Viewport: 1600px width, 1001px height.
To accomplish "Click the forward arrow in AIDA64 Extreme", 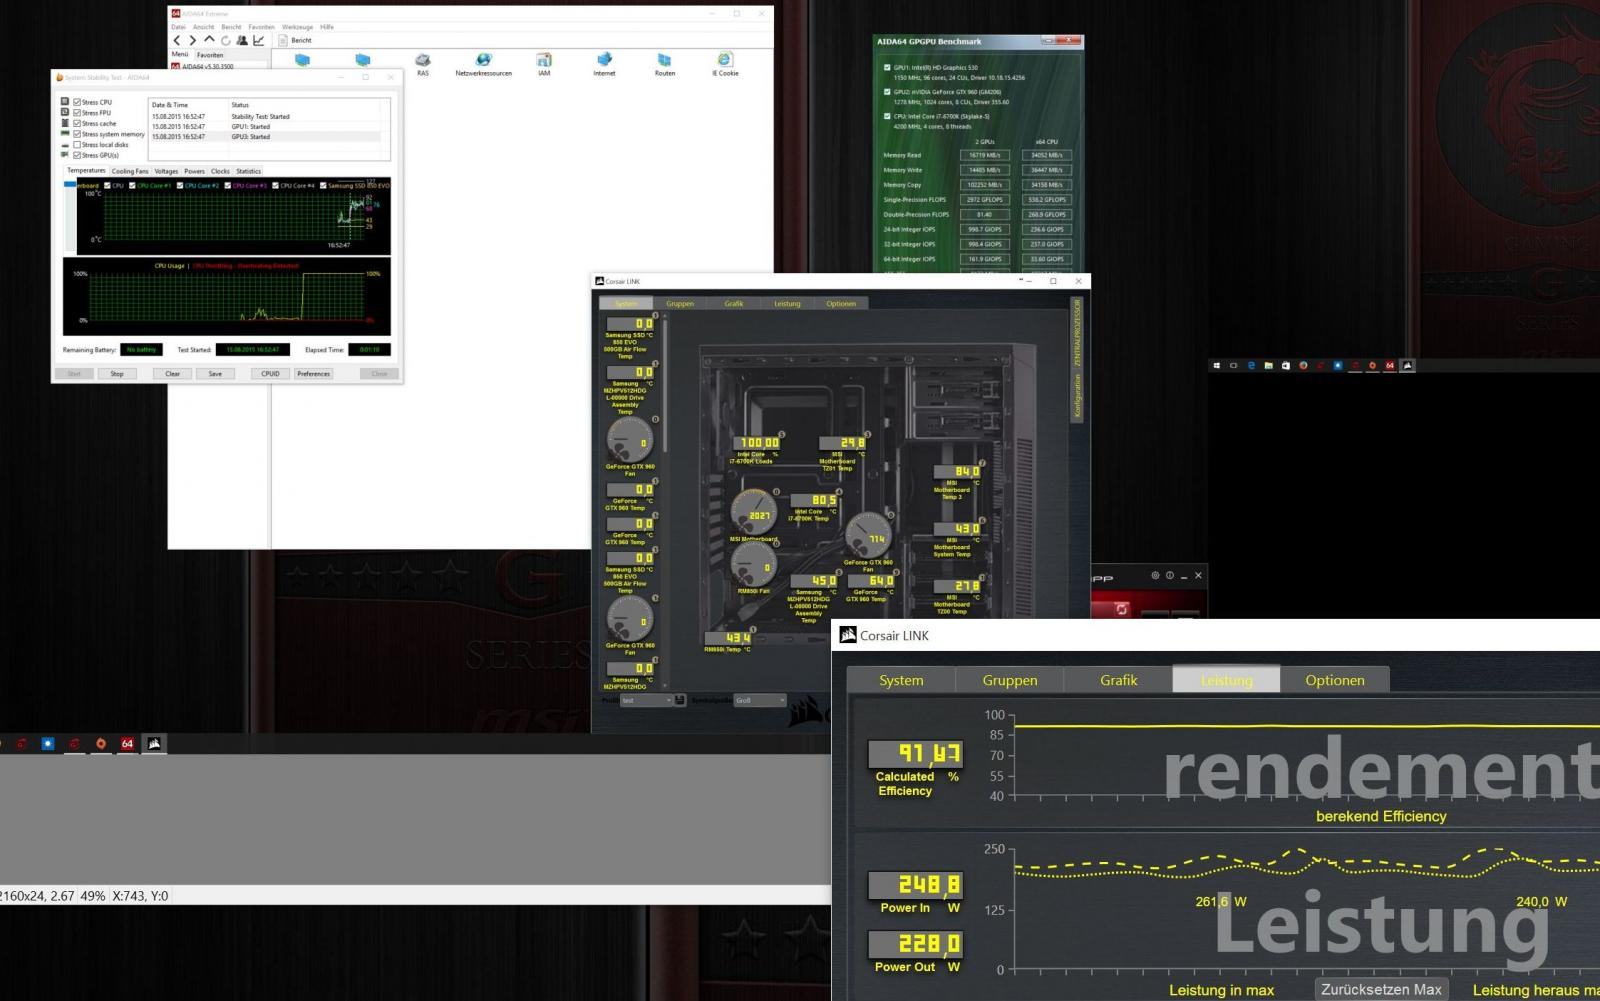I will coord(192,40).
